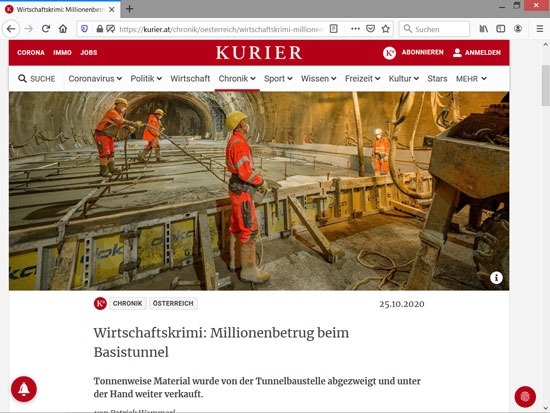Bookmark this page with the star icon
This screenshot has width=550, height=413.
(x=385, y=29)
